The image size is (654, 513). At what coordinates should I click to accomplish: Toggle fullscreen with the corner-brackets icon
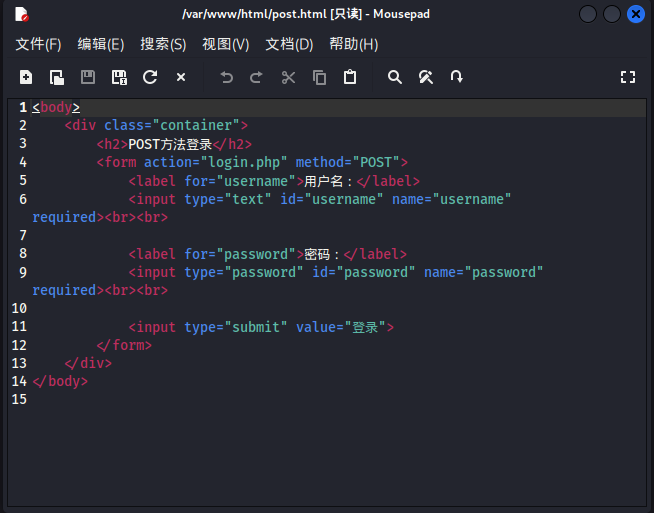[x=628, y=77]
